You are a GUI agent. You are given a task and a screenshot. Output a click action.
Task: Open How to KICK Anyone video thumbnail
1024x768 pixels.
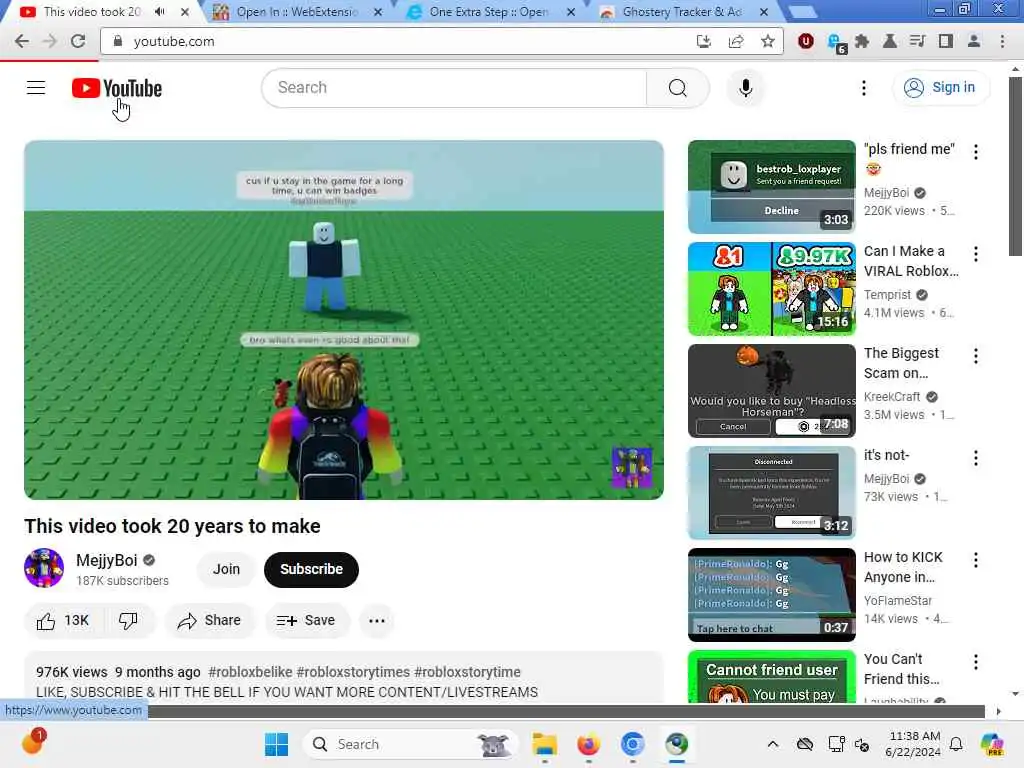(x=771, y=594)
